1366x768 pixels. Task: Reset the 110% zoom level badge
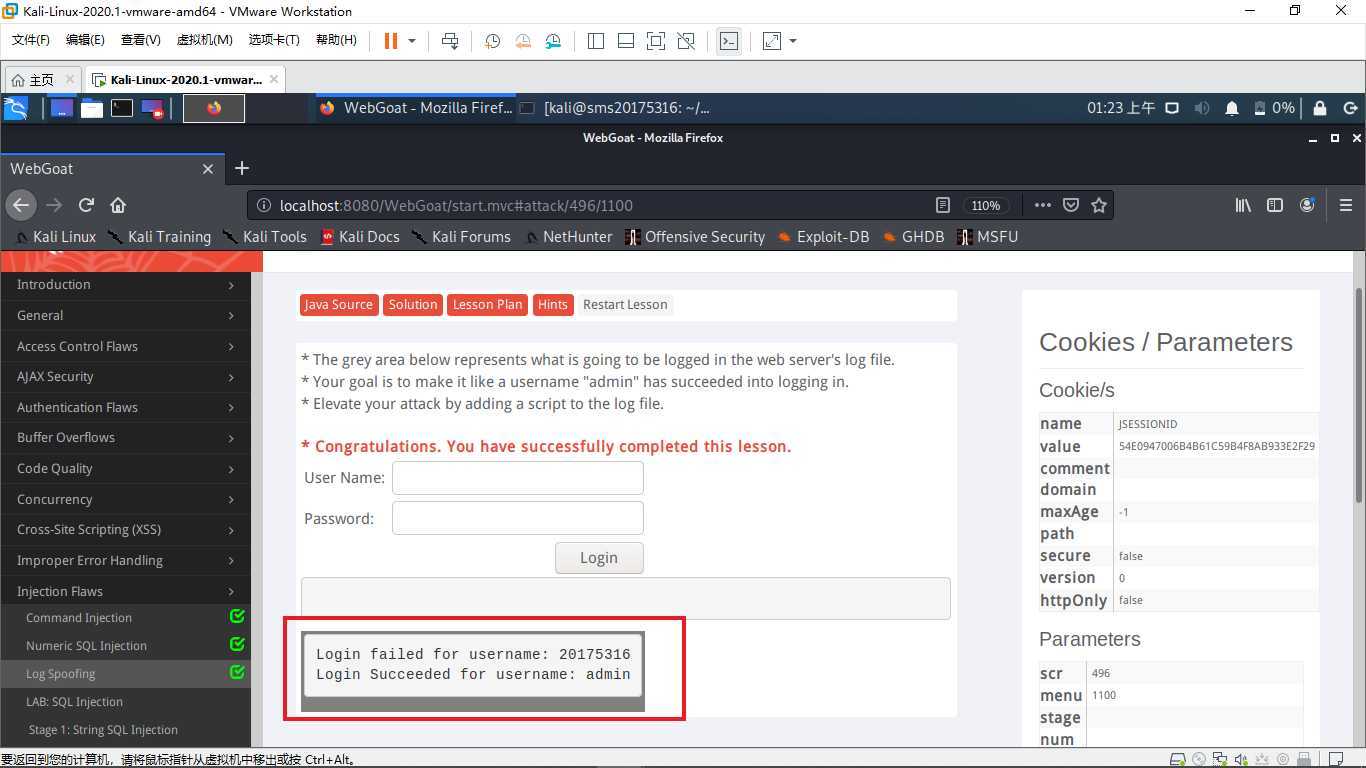[x=985, y=205]
